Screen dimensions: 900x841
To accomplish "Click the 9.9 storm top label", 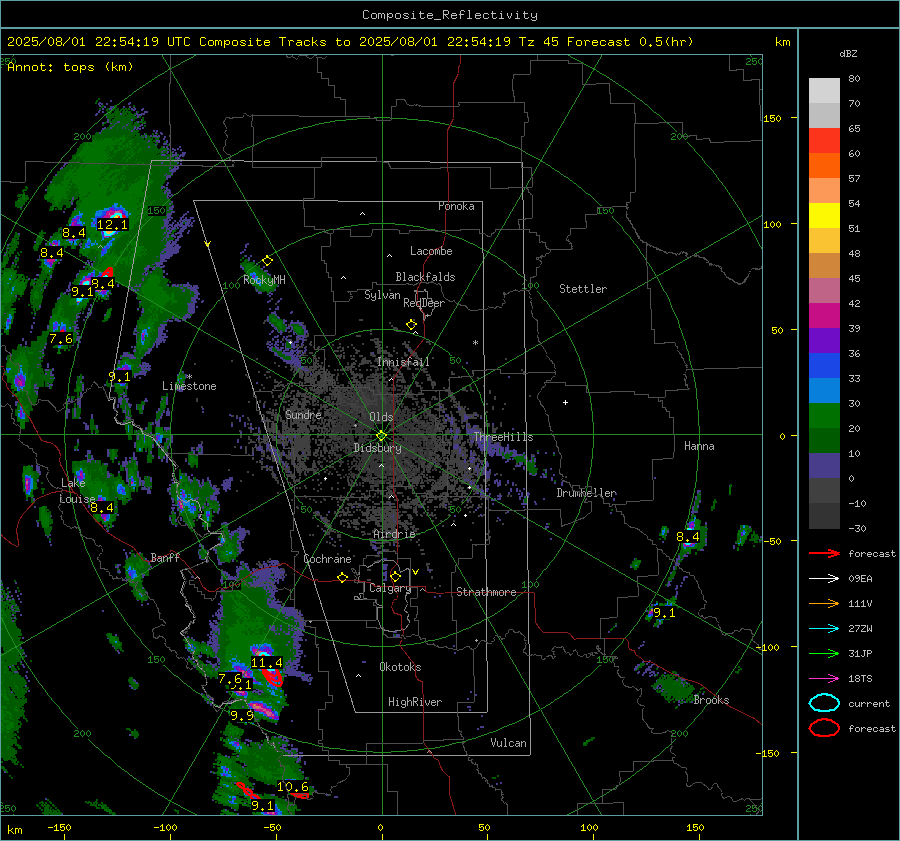I will 242,716.
